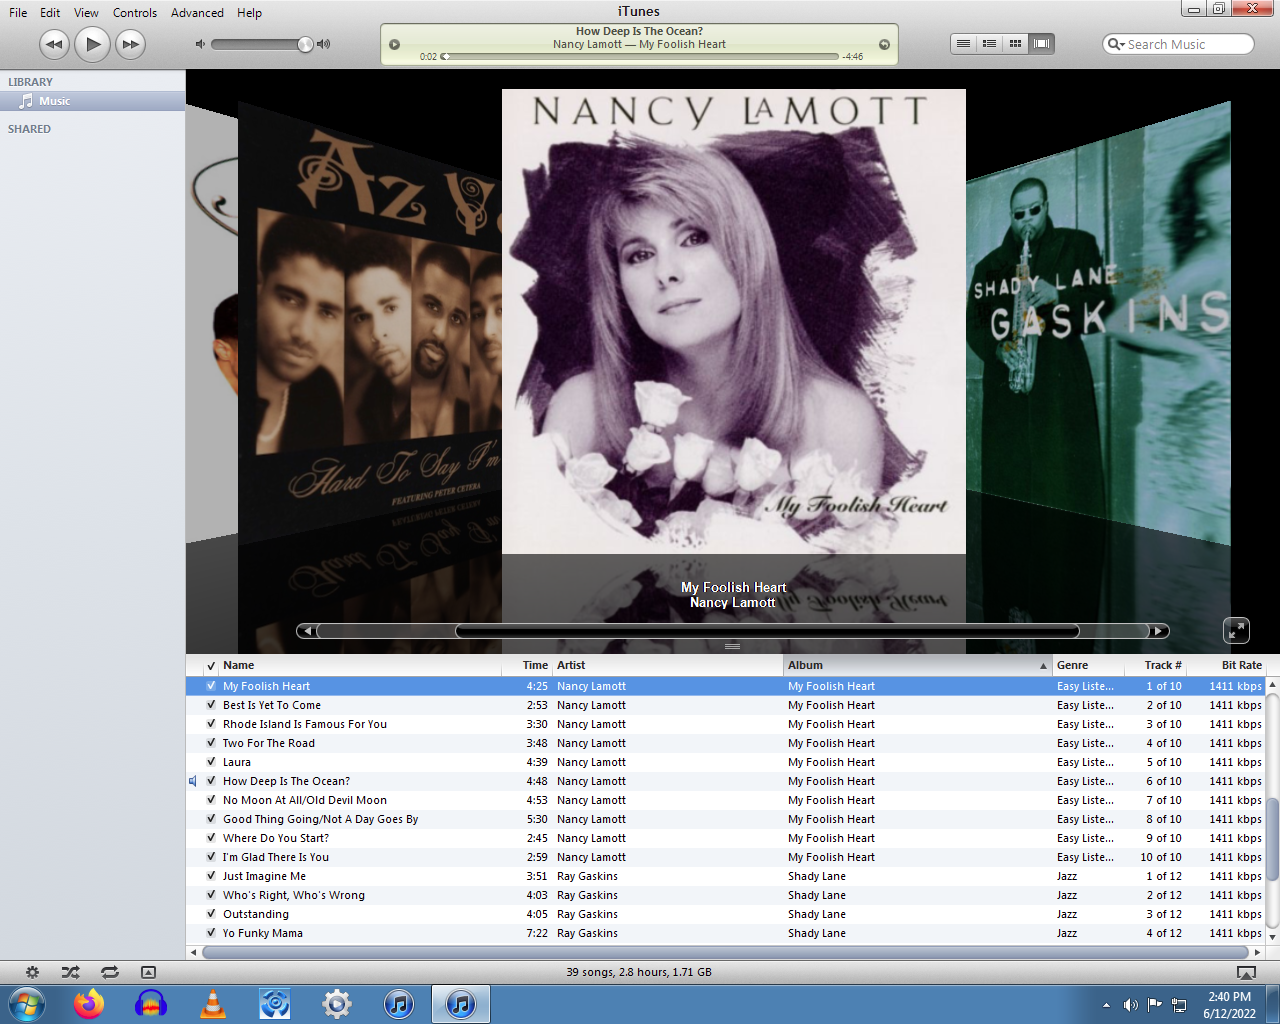Toggle shuffle mode
This screenshot has height=1024, width=1280.
coord(70,972)
